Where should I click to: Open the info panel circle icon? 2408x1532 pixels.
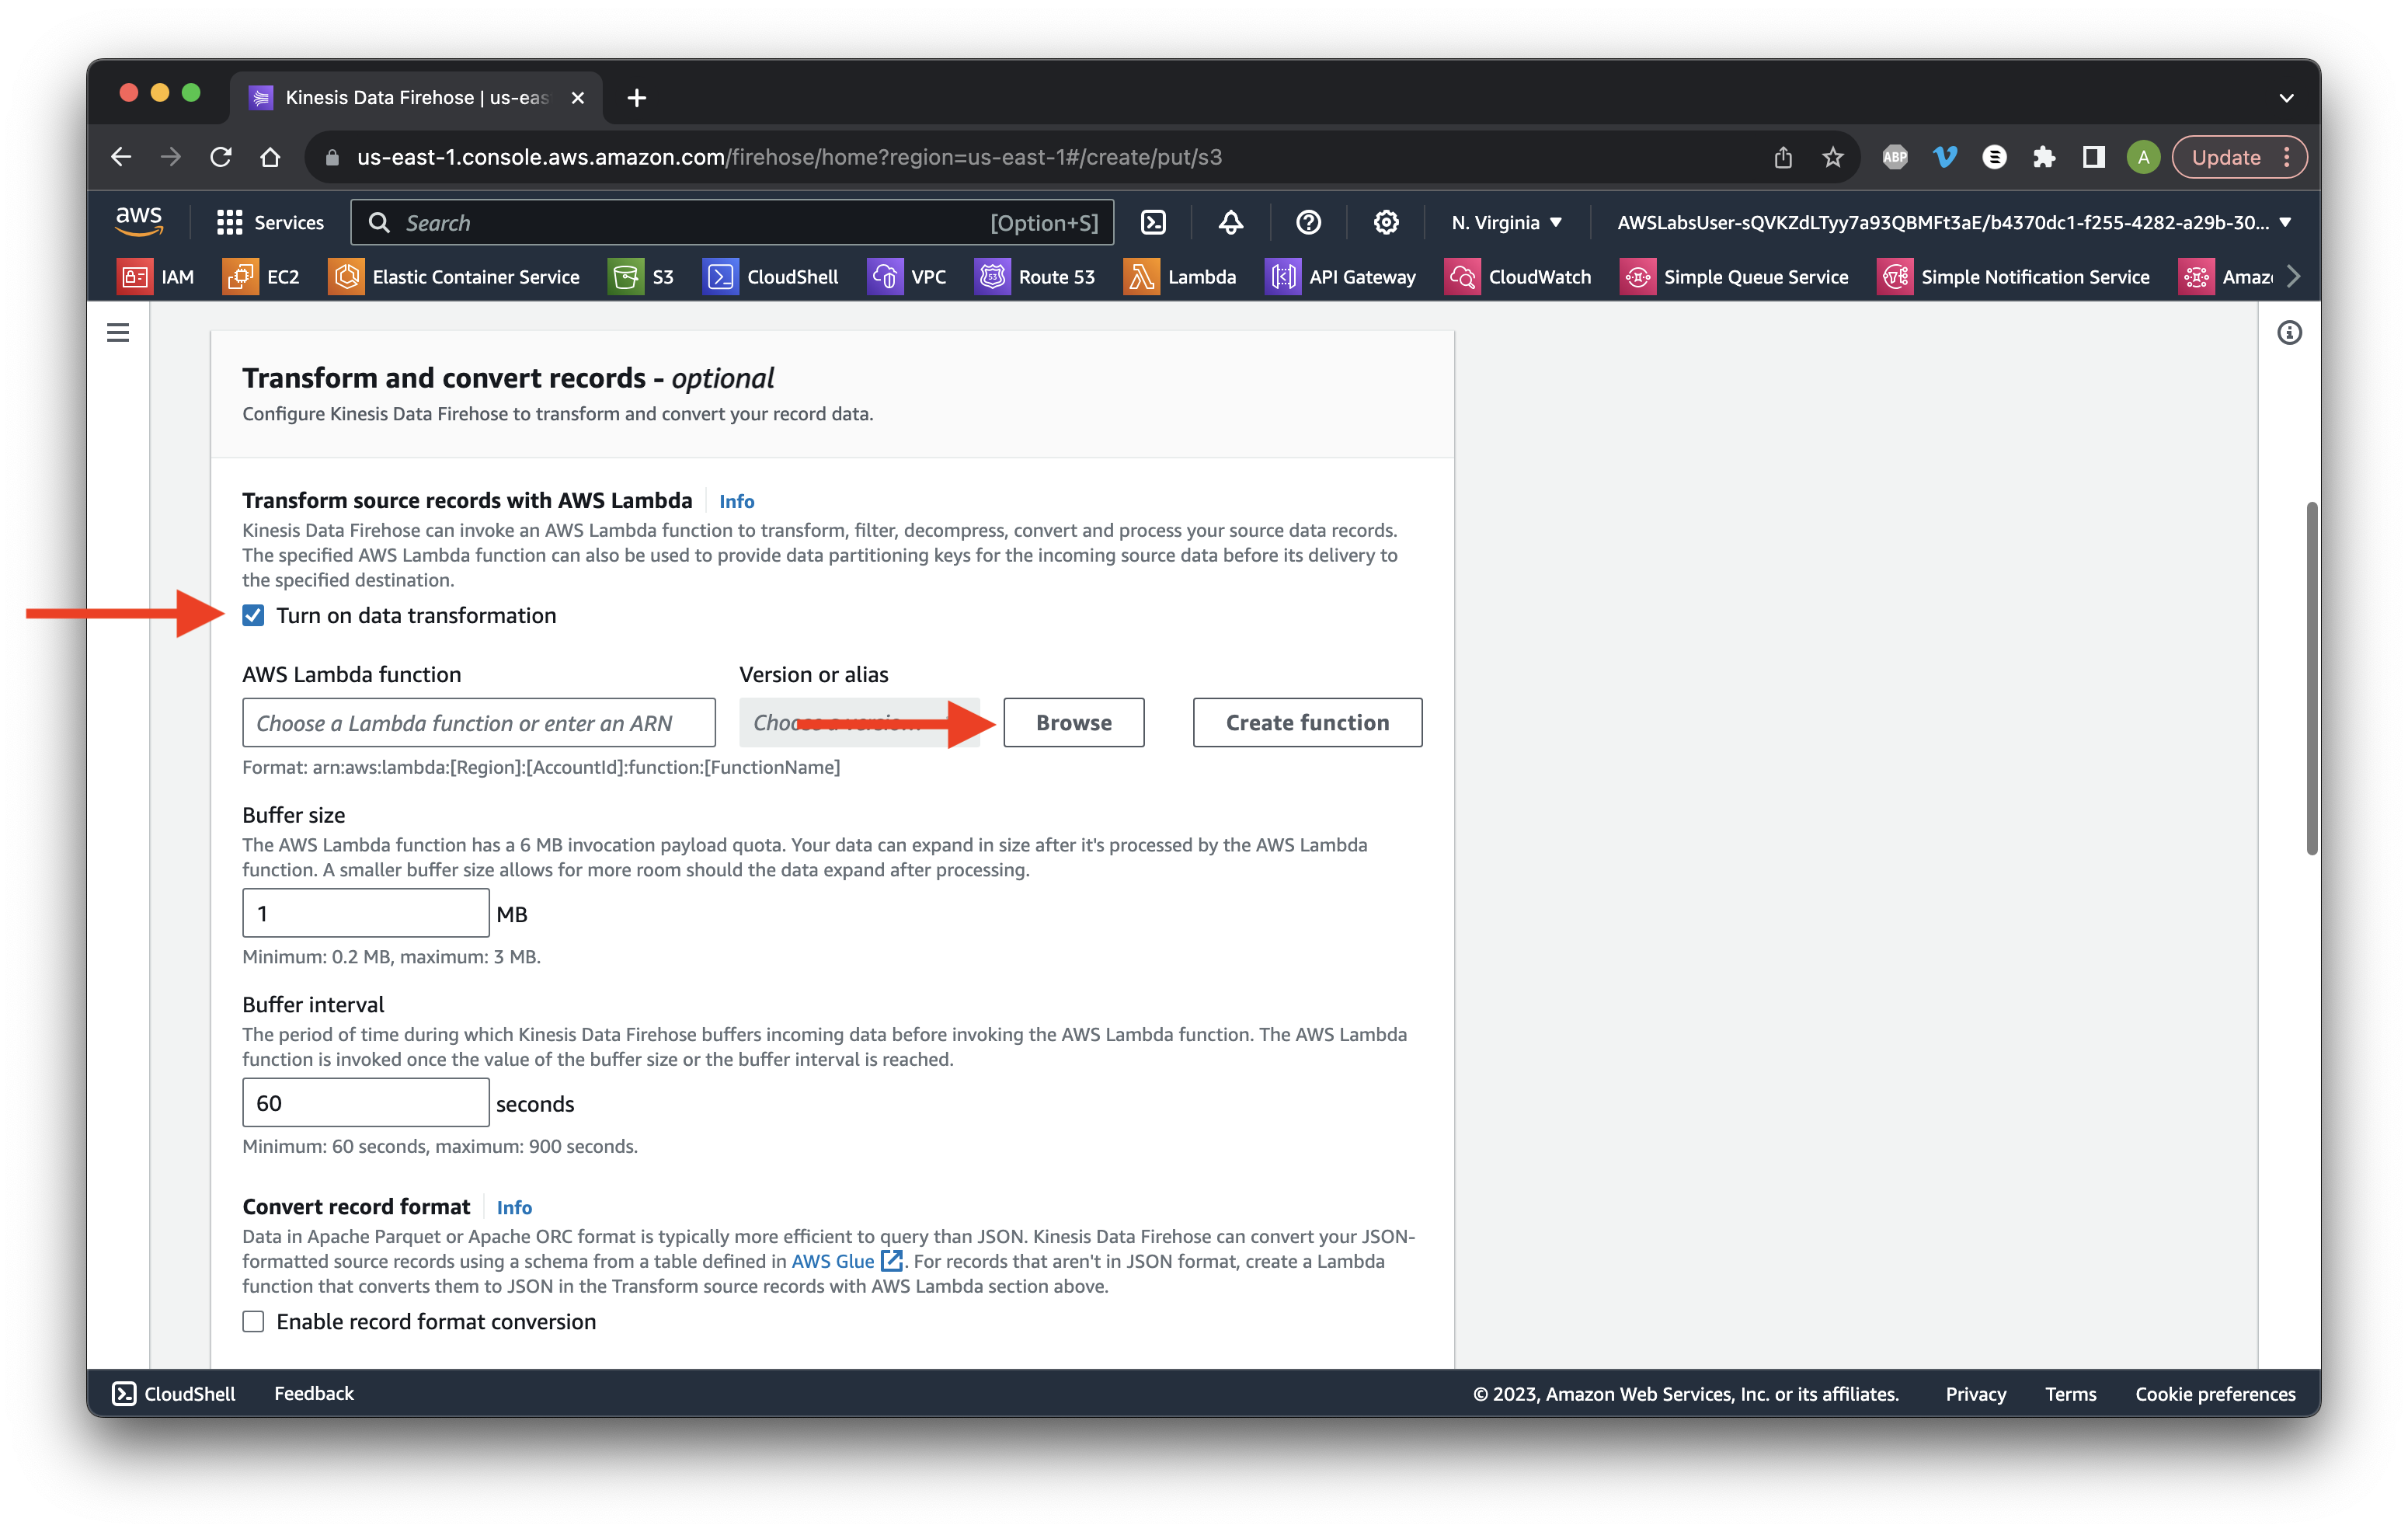2289,332
